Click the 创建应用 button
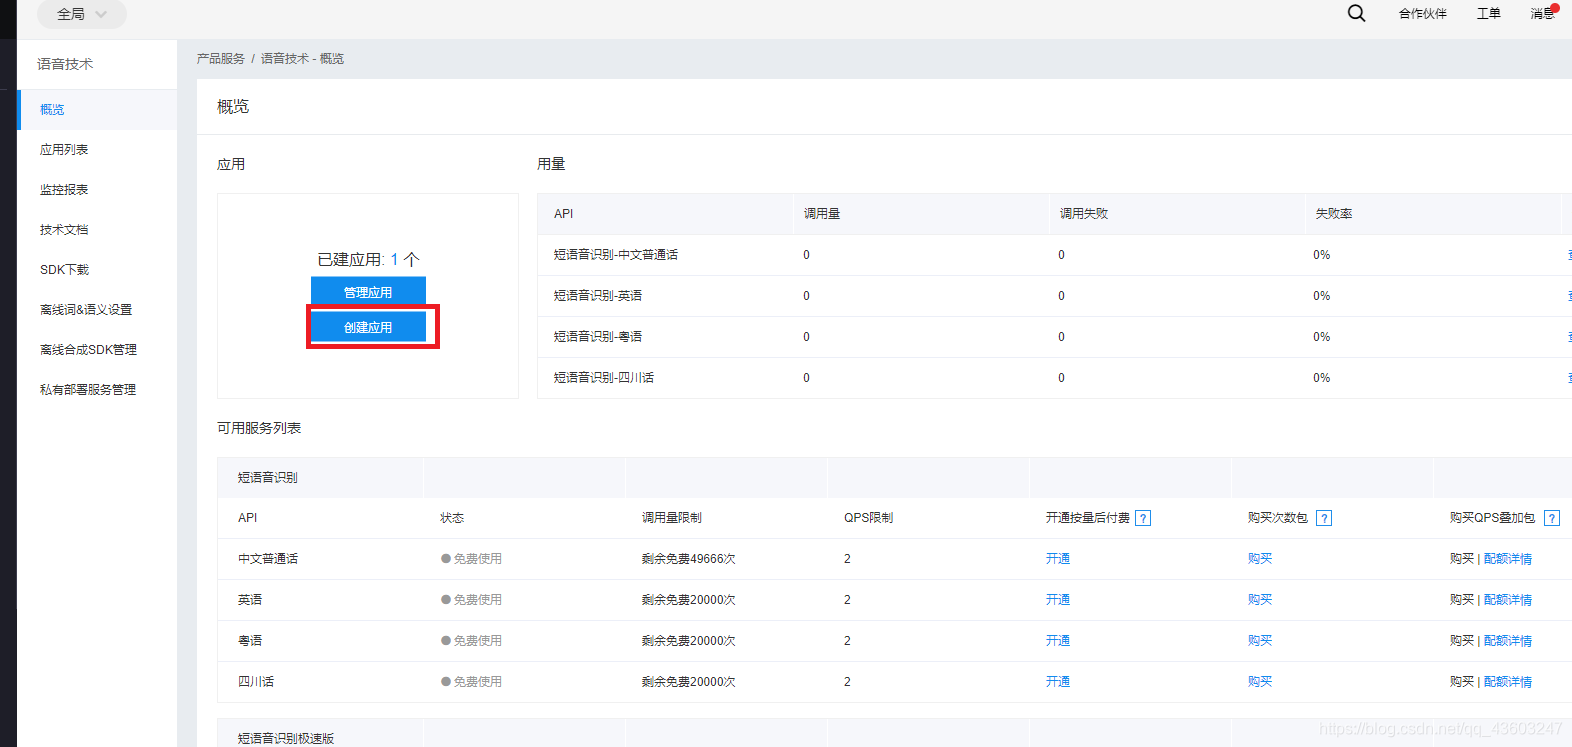Viewport: 1572px width, 747px height. click(368, 327)
